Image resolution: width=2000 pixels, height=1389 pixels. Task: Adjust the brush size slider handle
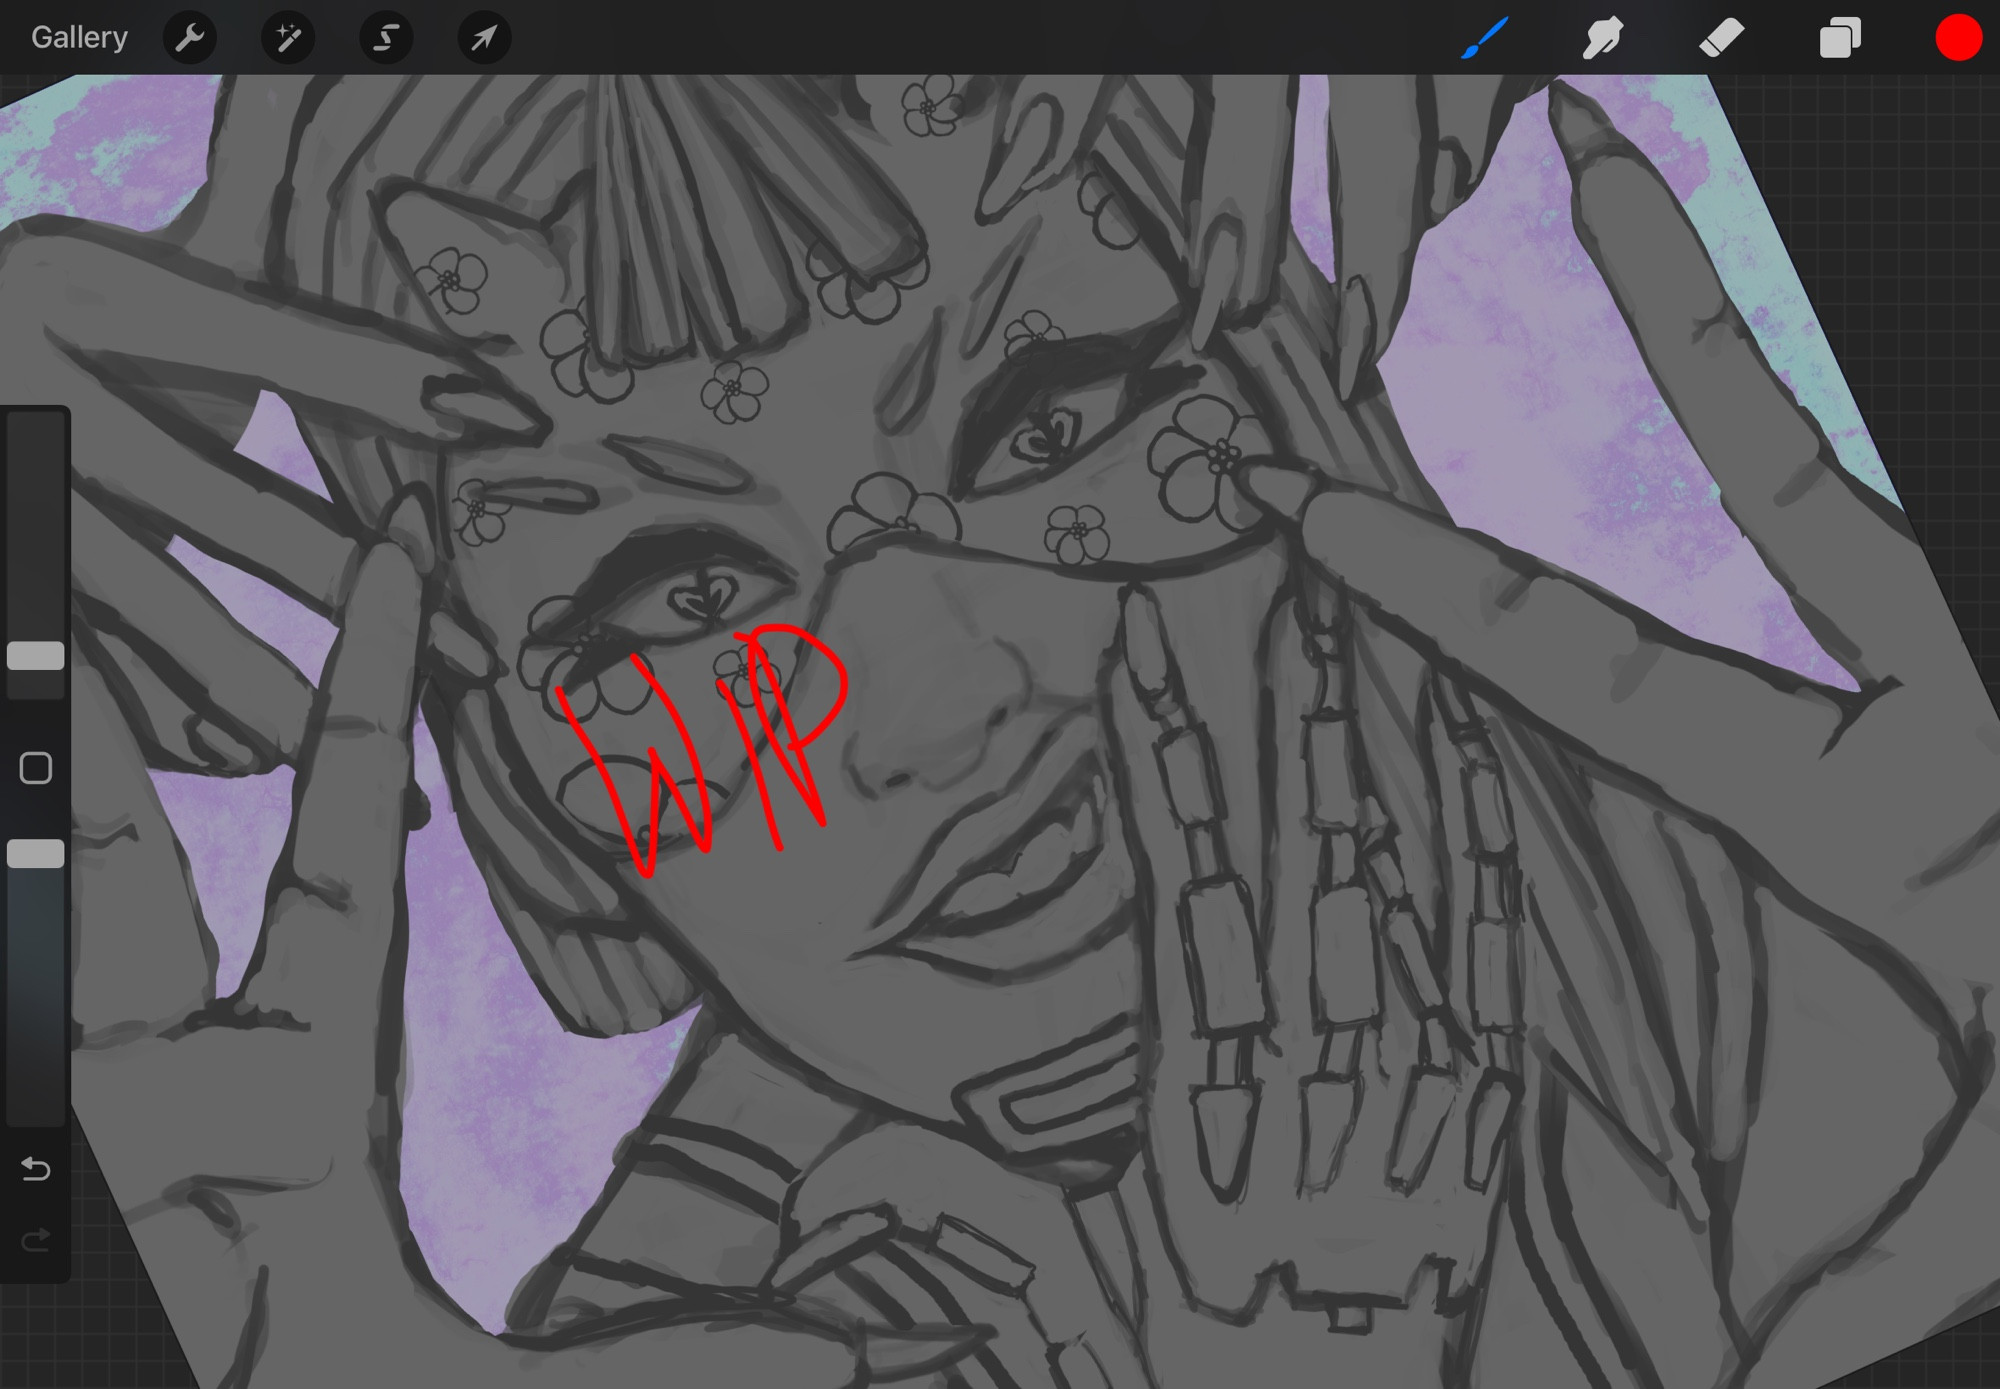[36, 656]
